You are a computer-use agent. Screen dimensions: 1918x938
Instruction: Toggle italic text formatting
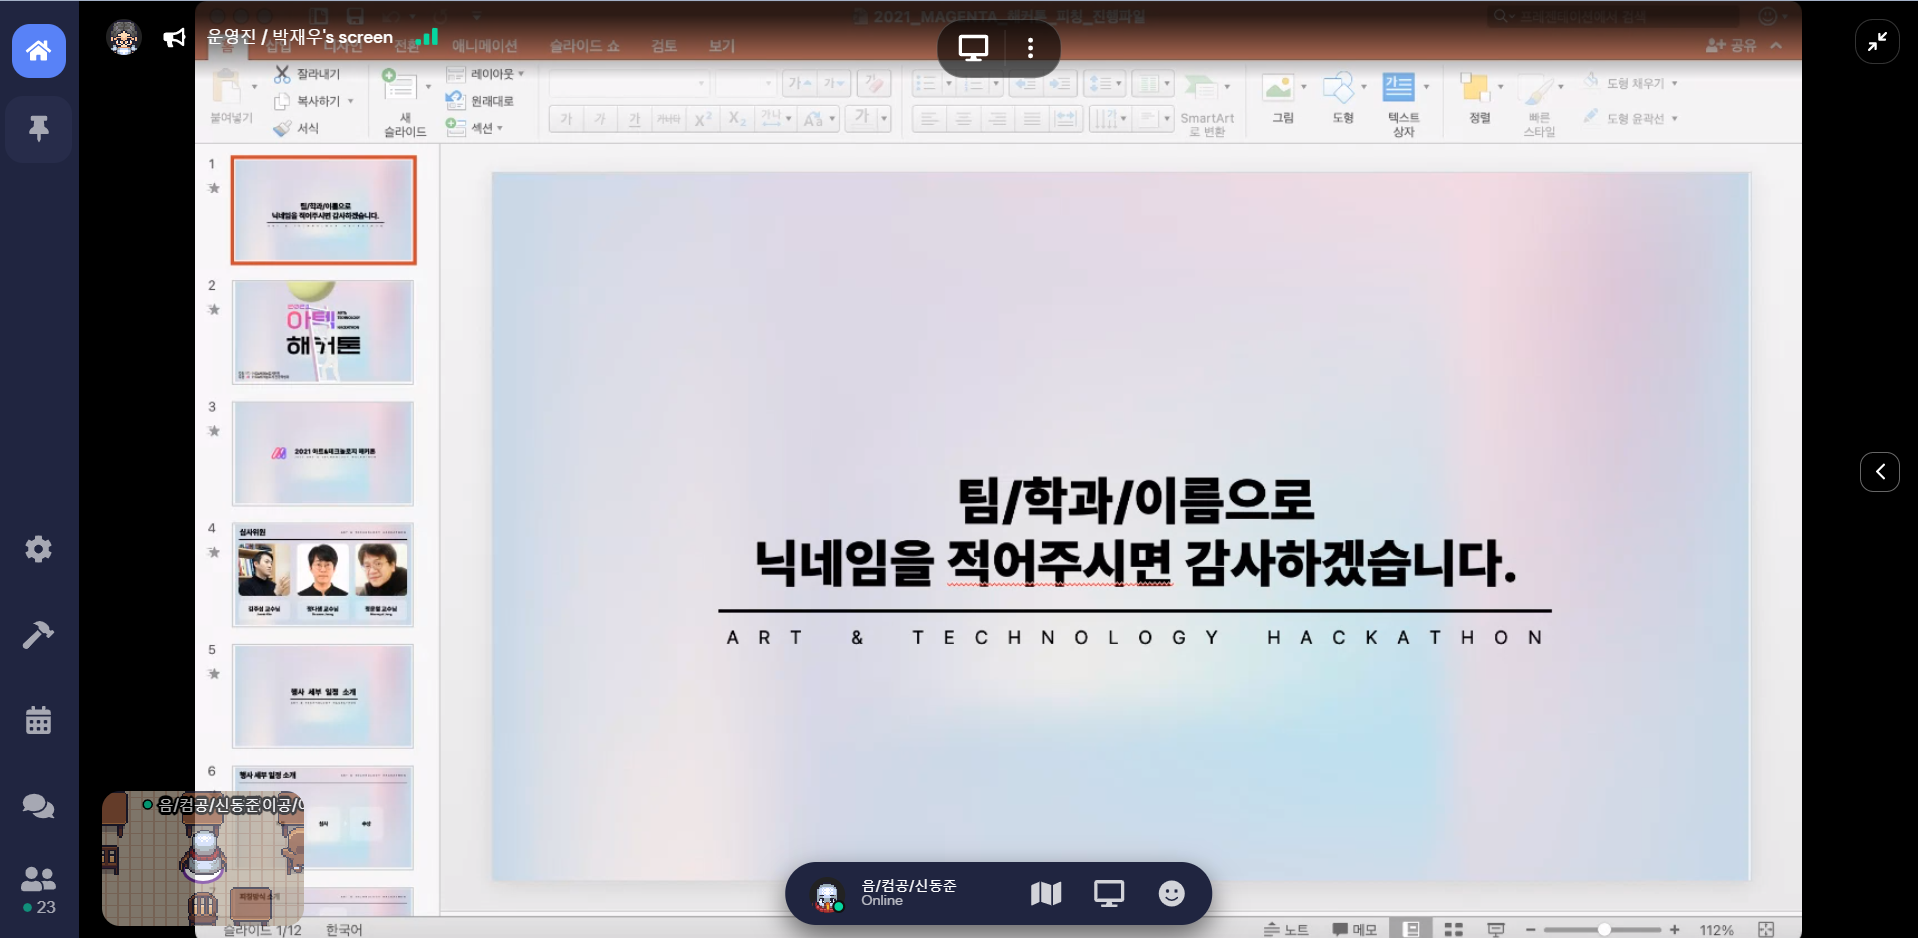coord(600,119)
